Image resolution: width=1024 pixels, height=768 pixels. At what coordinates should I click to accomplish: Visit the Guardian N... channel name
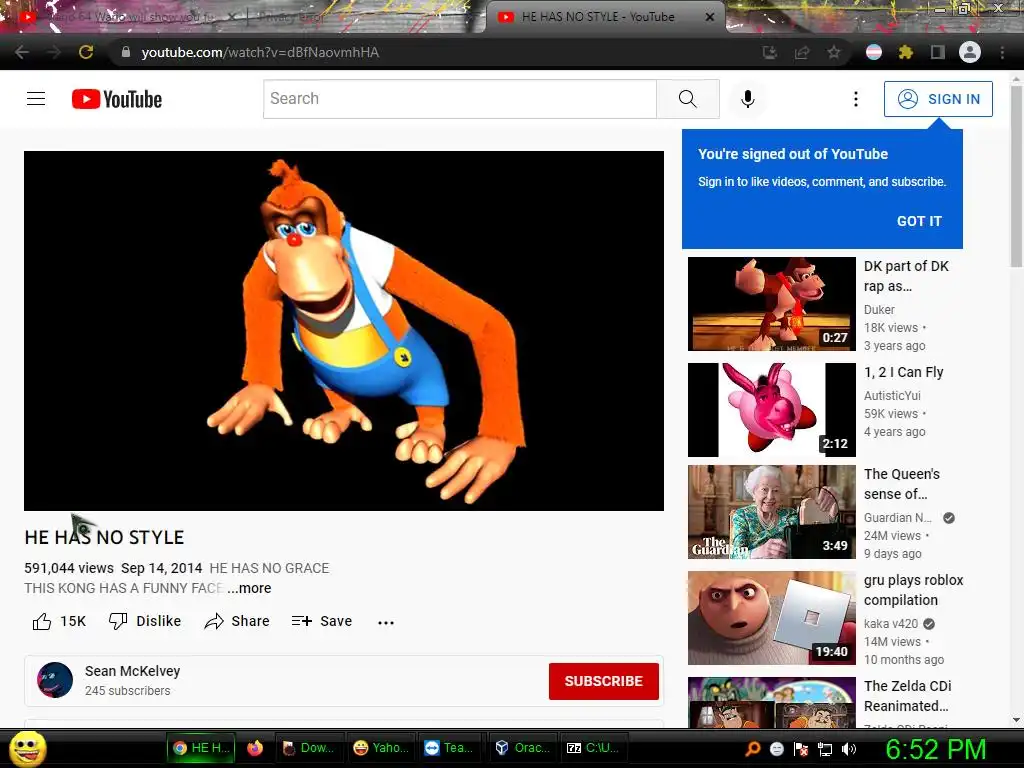coord(897,517)
